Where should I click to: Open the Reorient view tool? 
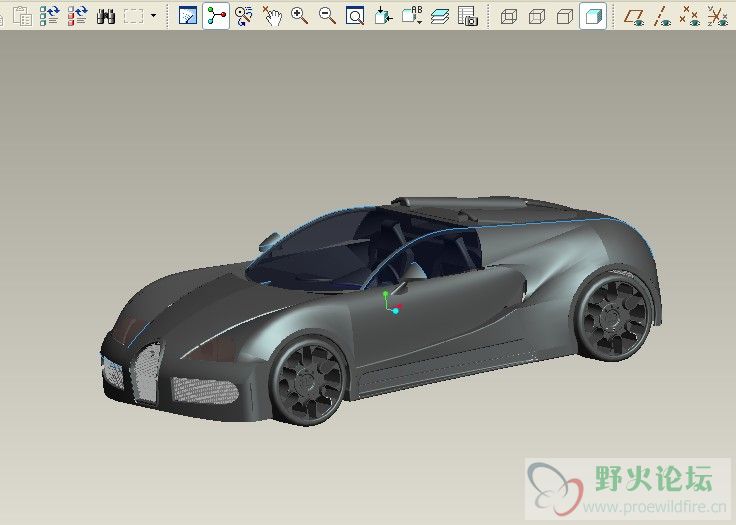(x=383, y=16)
